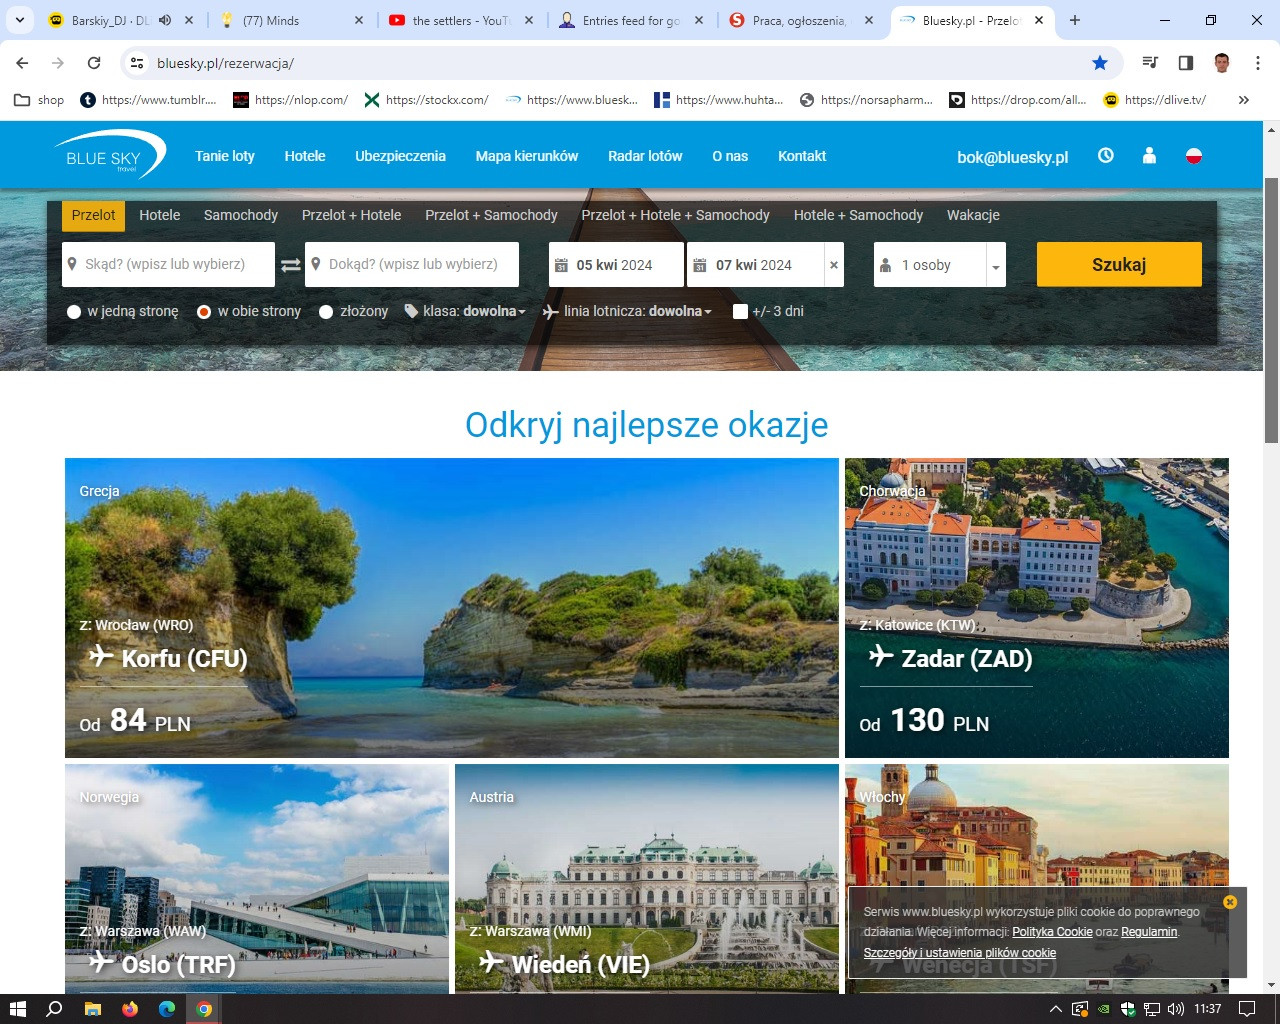Open the 'Mapa kierunków' menu item

point(526,156)
